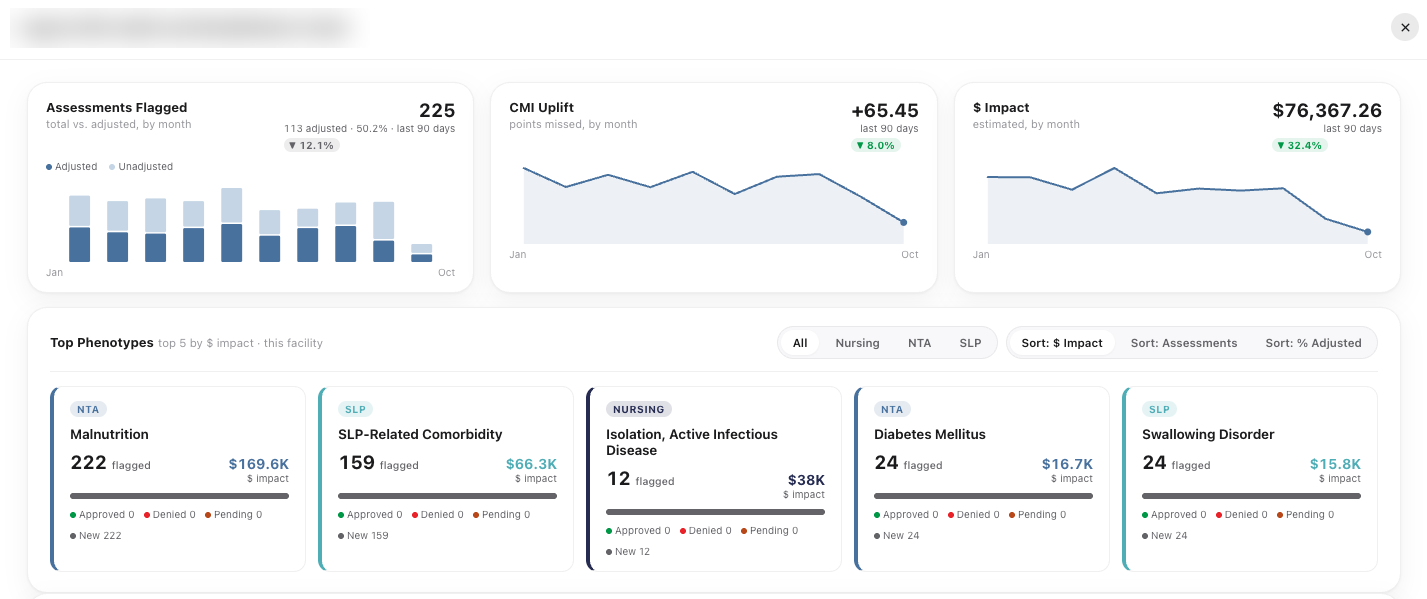Screen dimensions: 1427x599
Task: Select Isolation, Active Infectious Disease title
Action: 692,442
